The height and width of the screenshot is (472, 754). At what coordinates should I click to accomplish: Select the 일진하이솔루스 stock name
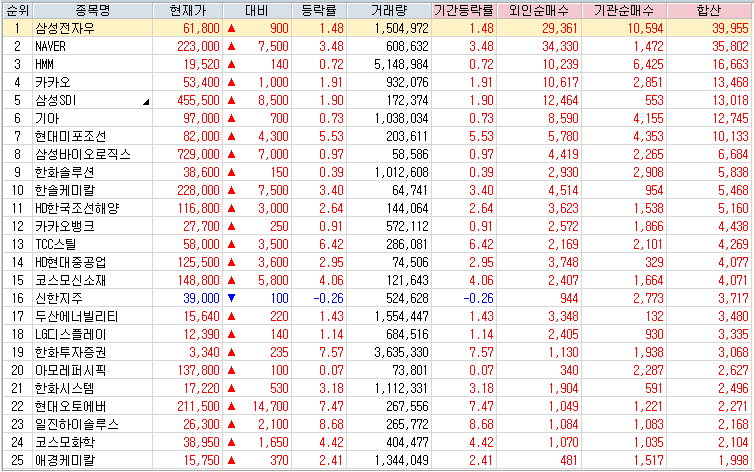[x=77, y=424]
